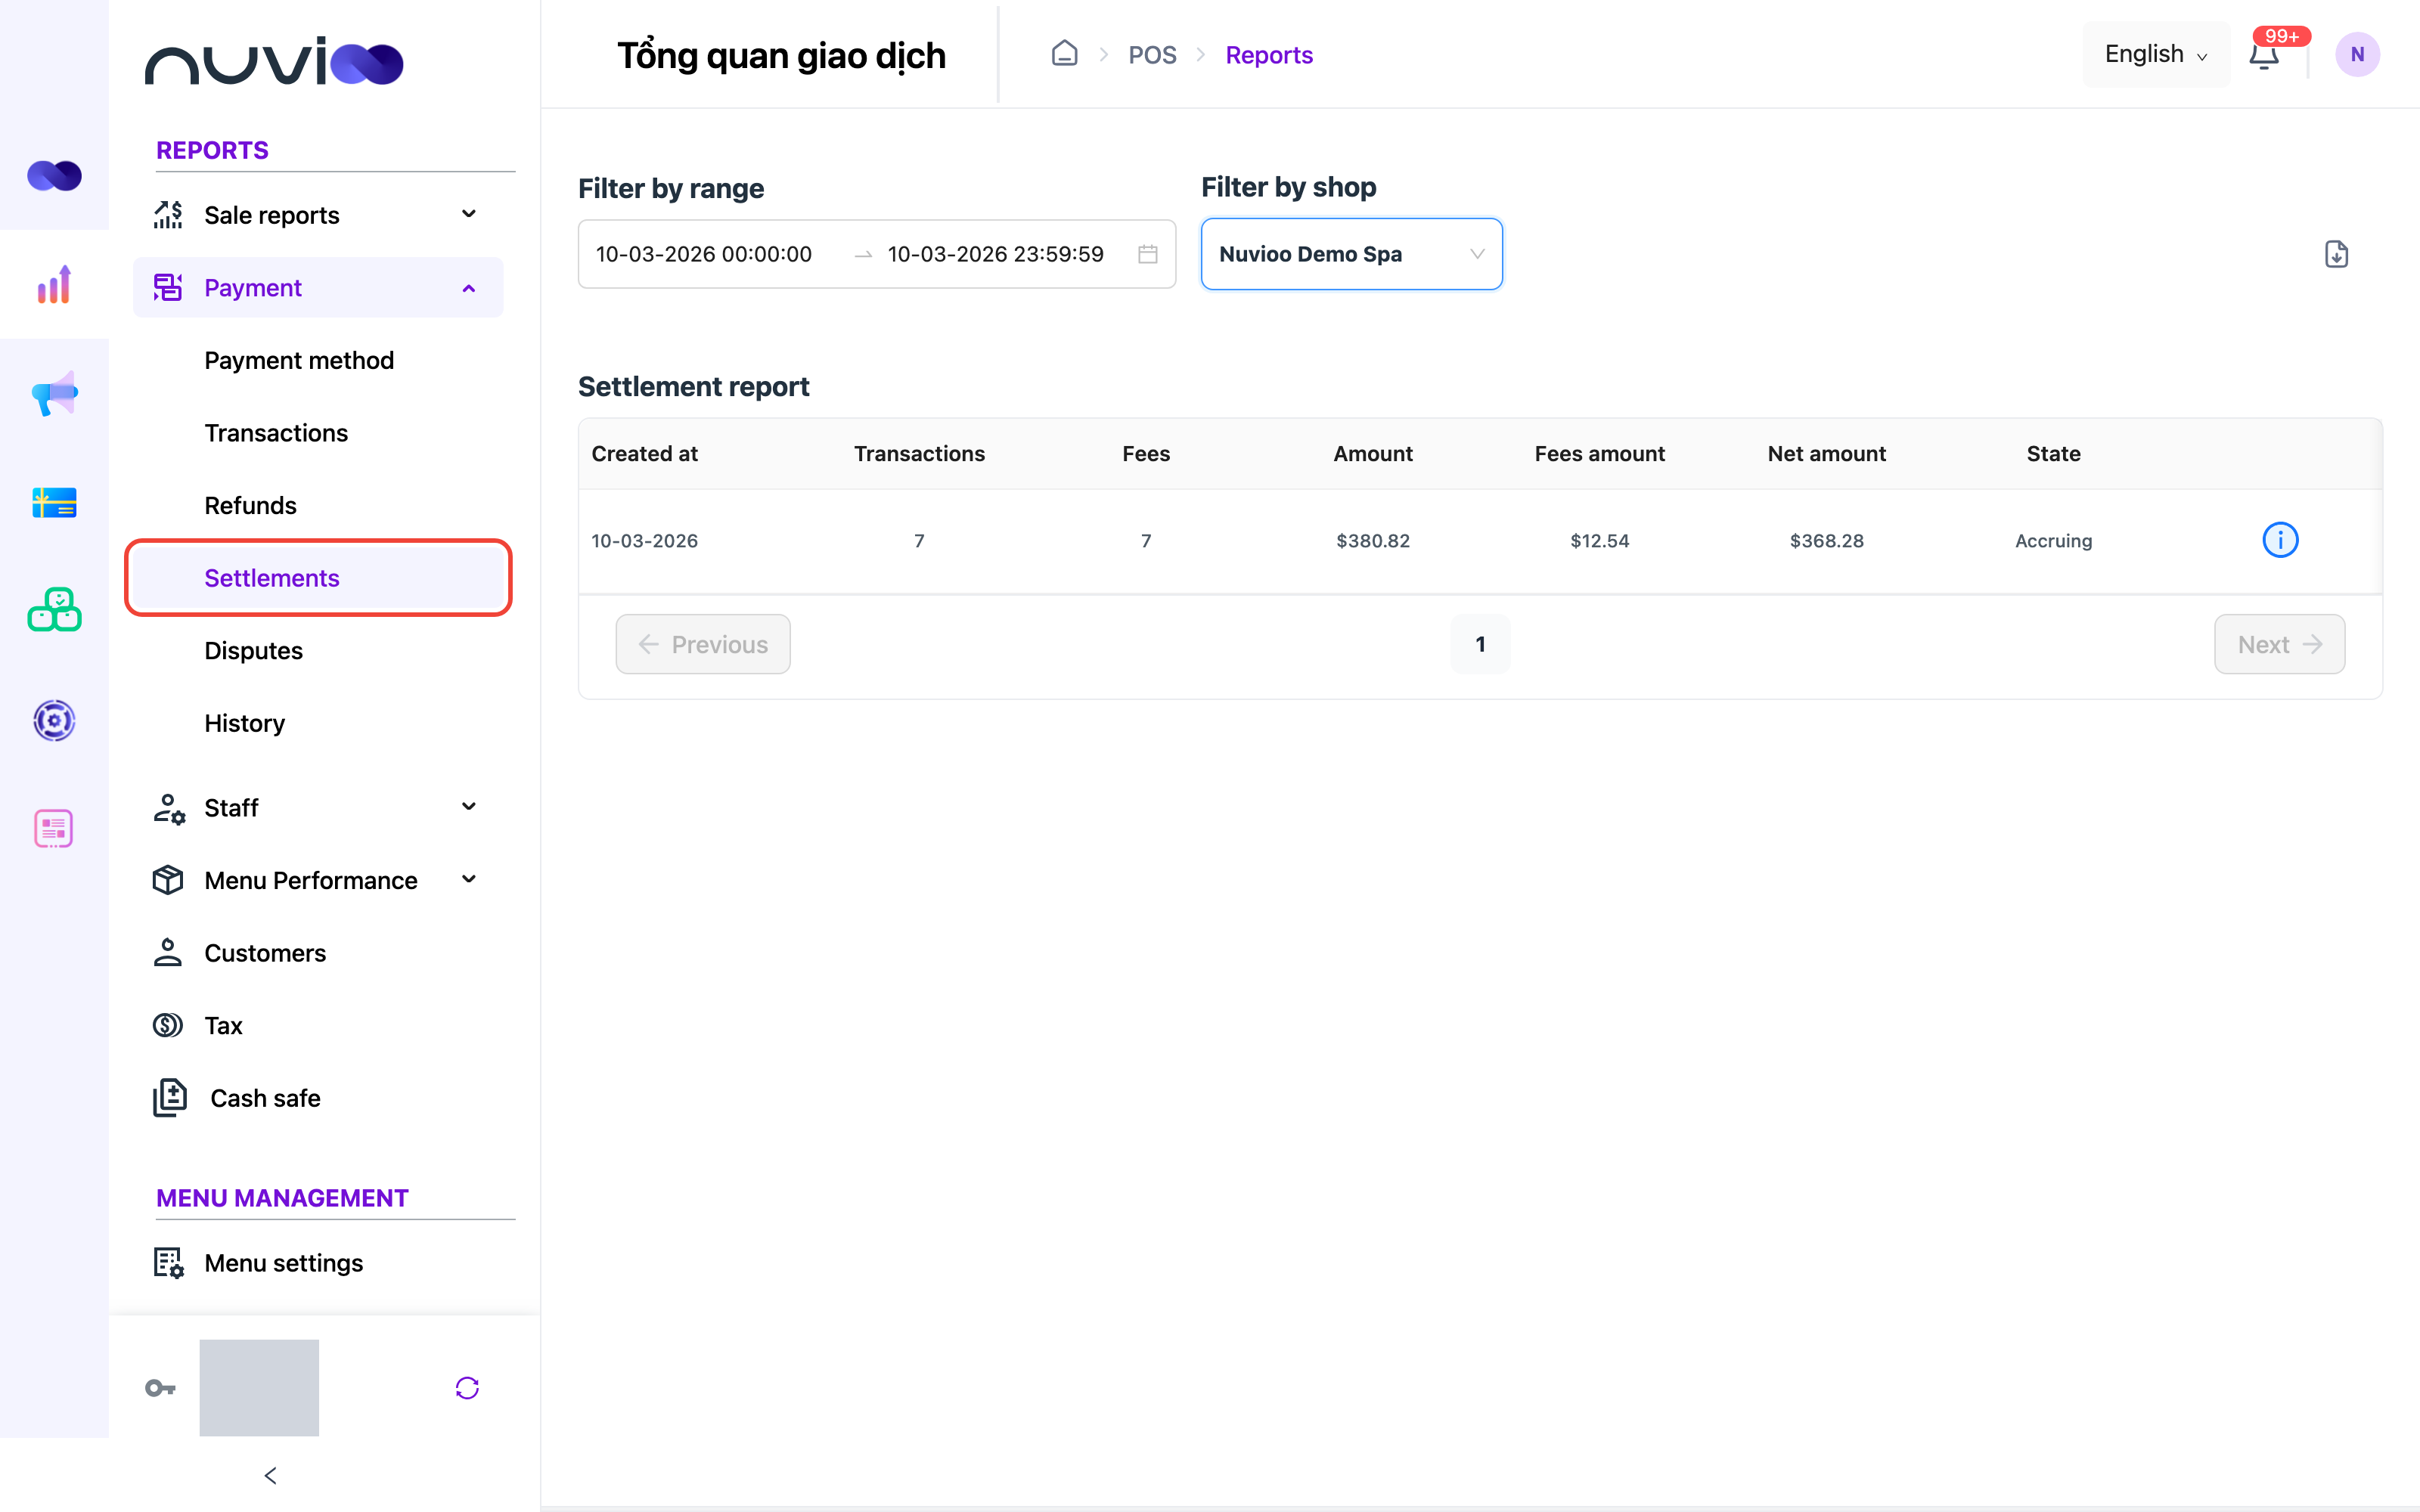2420x1512 pixels.
Task: Open the user avatar N
Action: pyautogui.click(x=2357, y=55)
